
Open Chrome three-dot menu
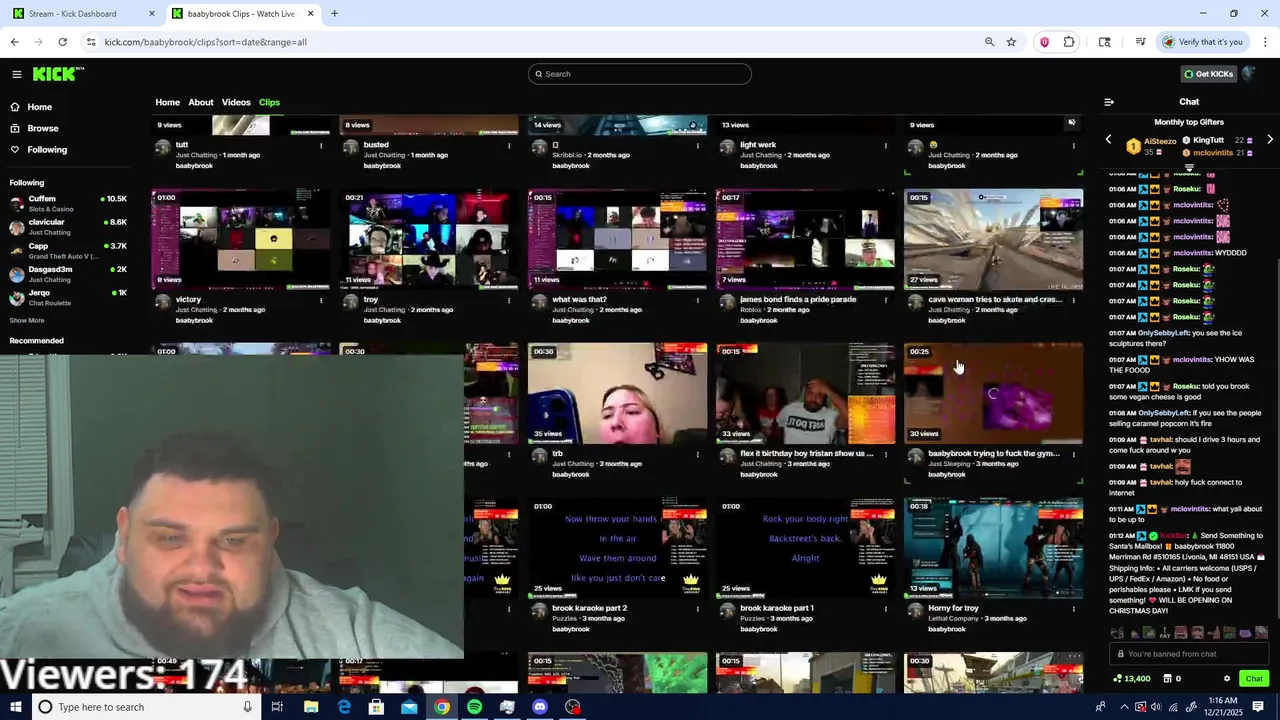[x=1265, y=42]
